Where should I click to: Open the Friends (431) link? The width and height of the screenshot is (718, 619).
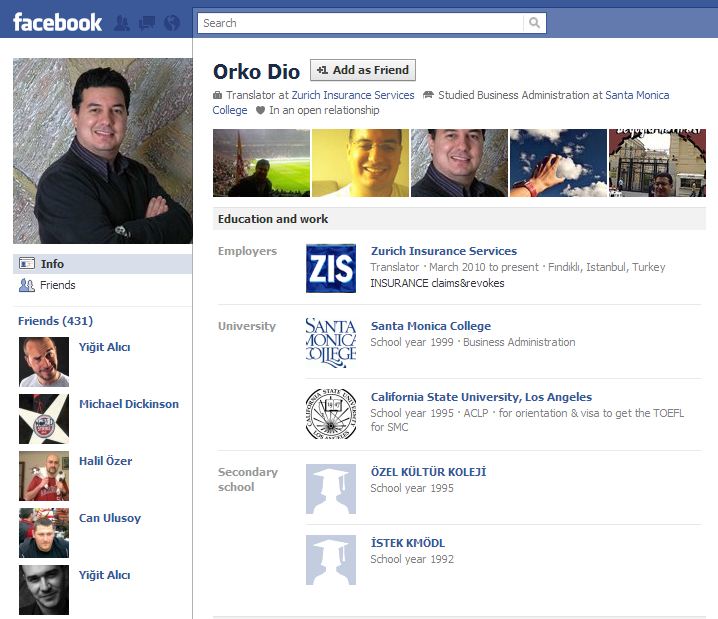point(55,321)
